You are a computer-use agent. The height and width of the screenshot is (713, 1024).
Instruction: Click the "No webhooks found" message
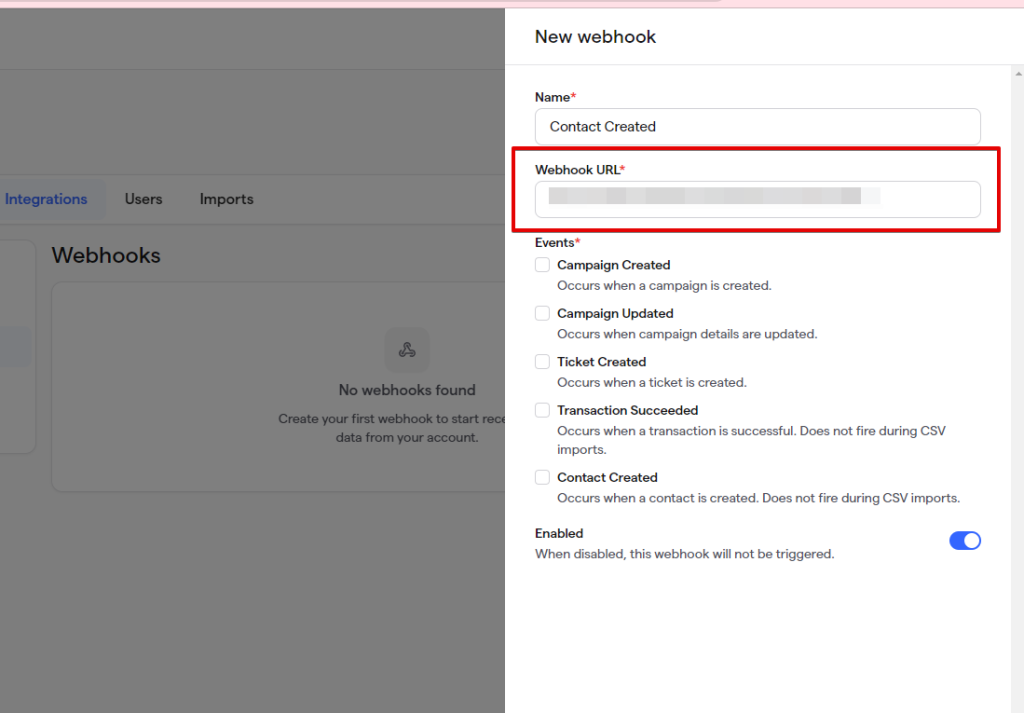point(407,390)
